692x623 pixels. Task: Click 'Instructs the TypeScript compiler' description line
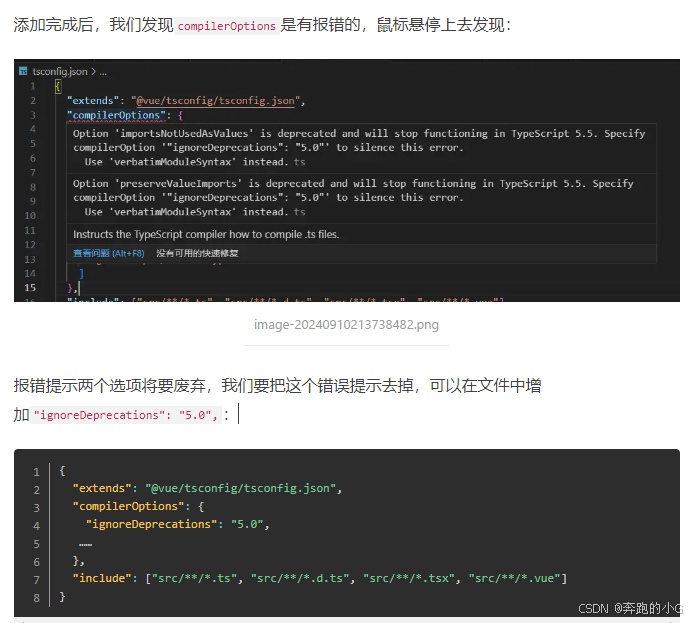coord(206,234)
